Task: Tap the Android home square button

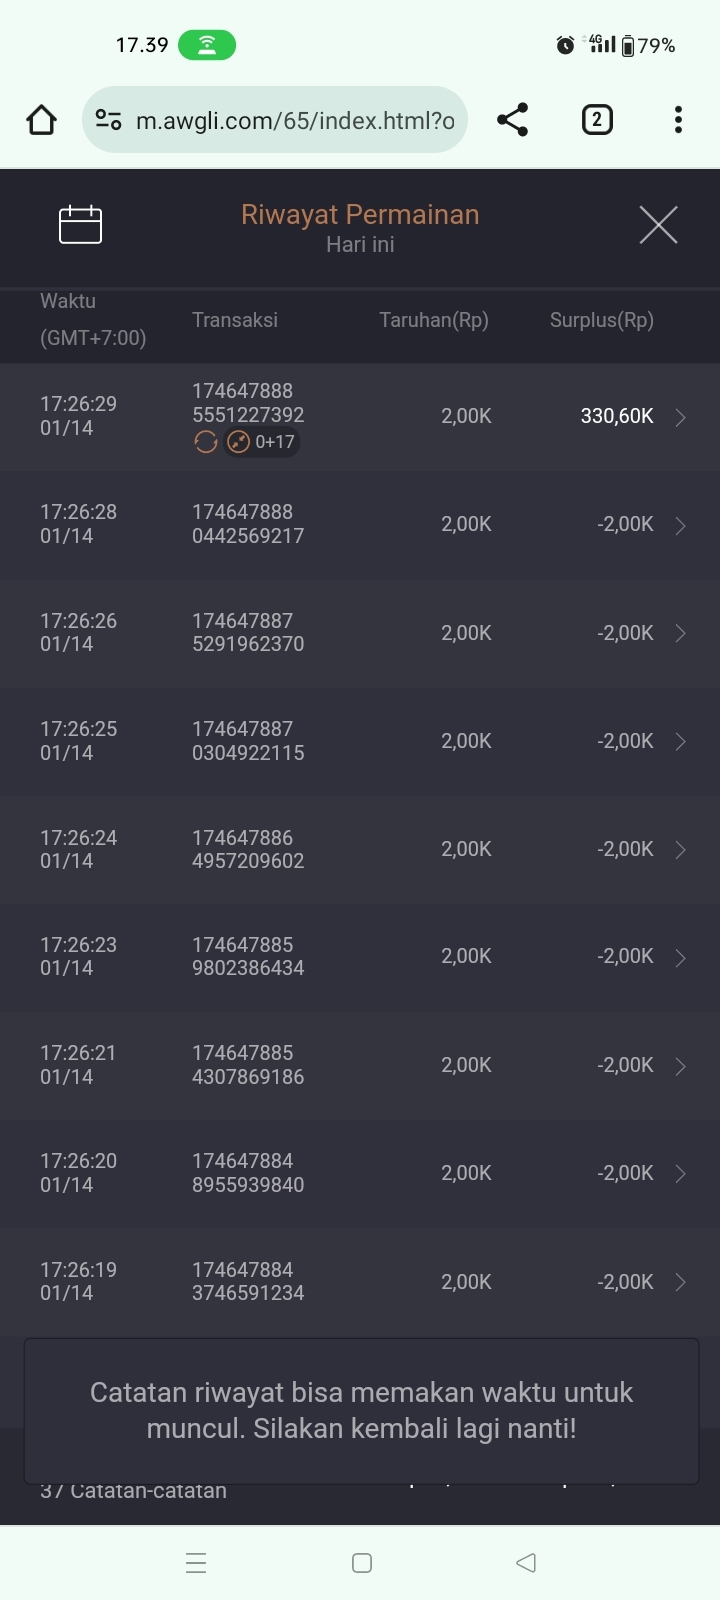Action: (x=362, y=1563)
